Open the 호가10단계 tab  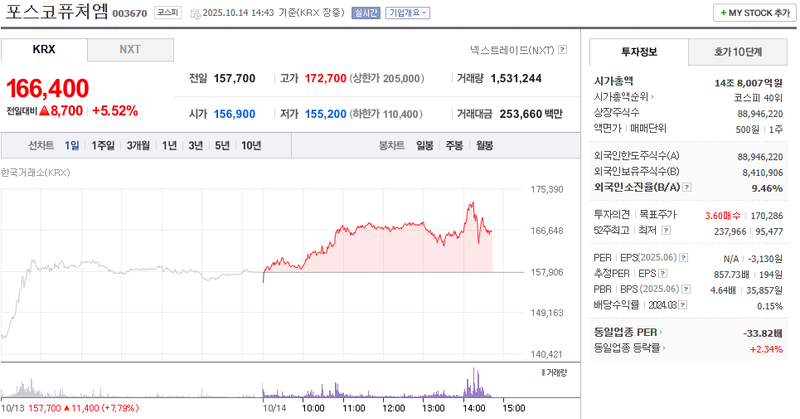pyautogui.click(x=737, y=52)
